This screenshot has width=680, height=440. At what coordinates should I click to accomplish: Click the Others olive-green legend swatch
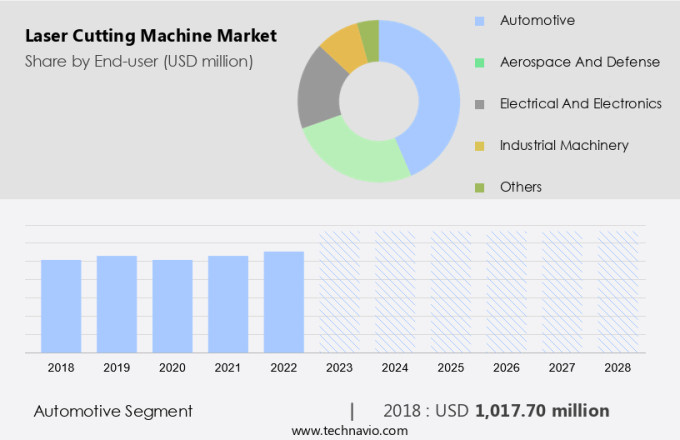[479, 187]
